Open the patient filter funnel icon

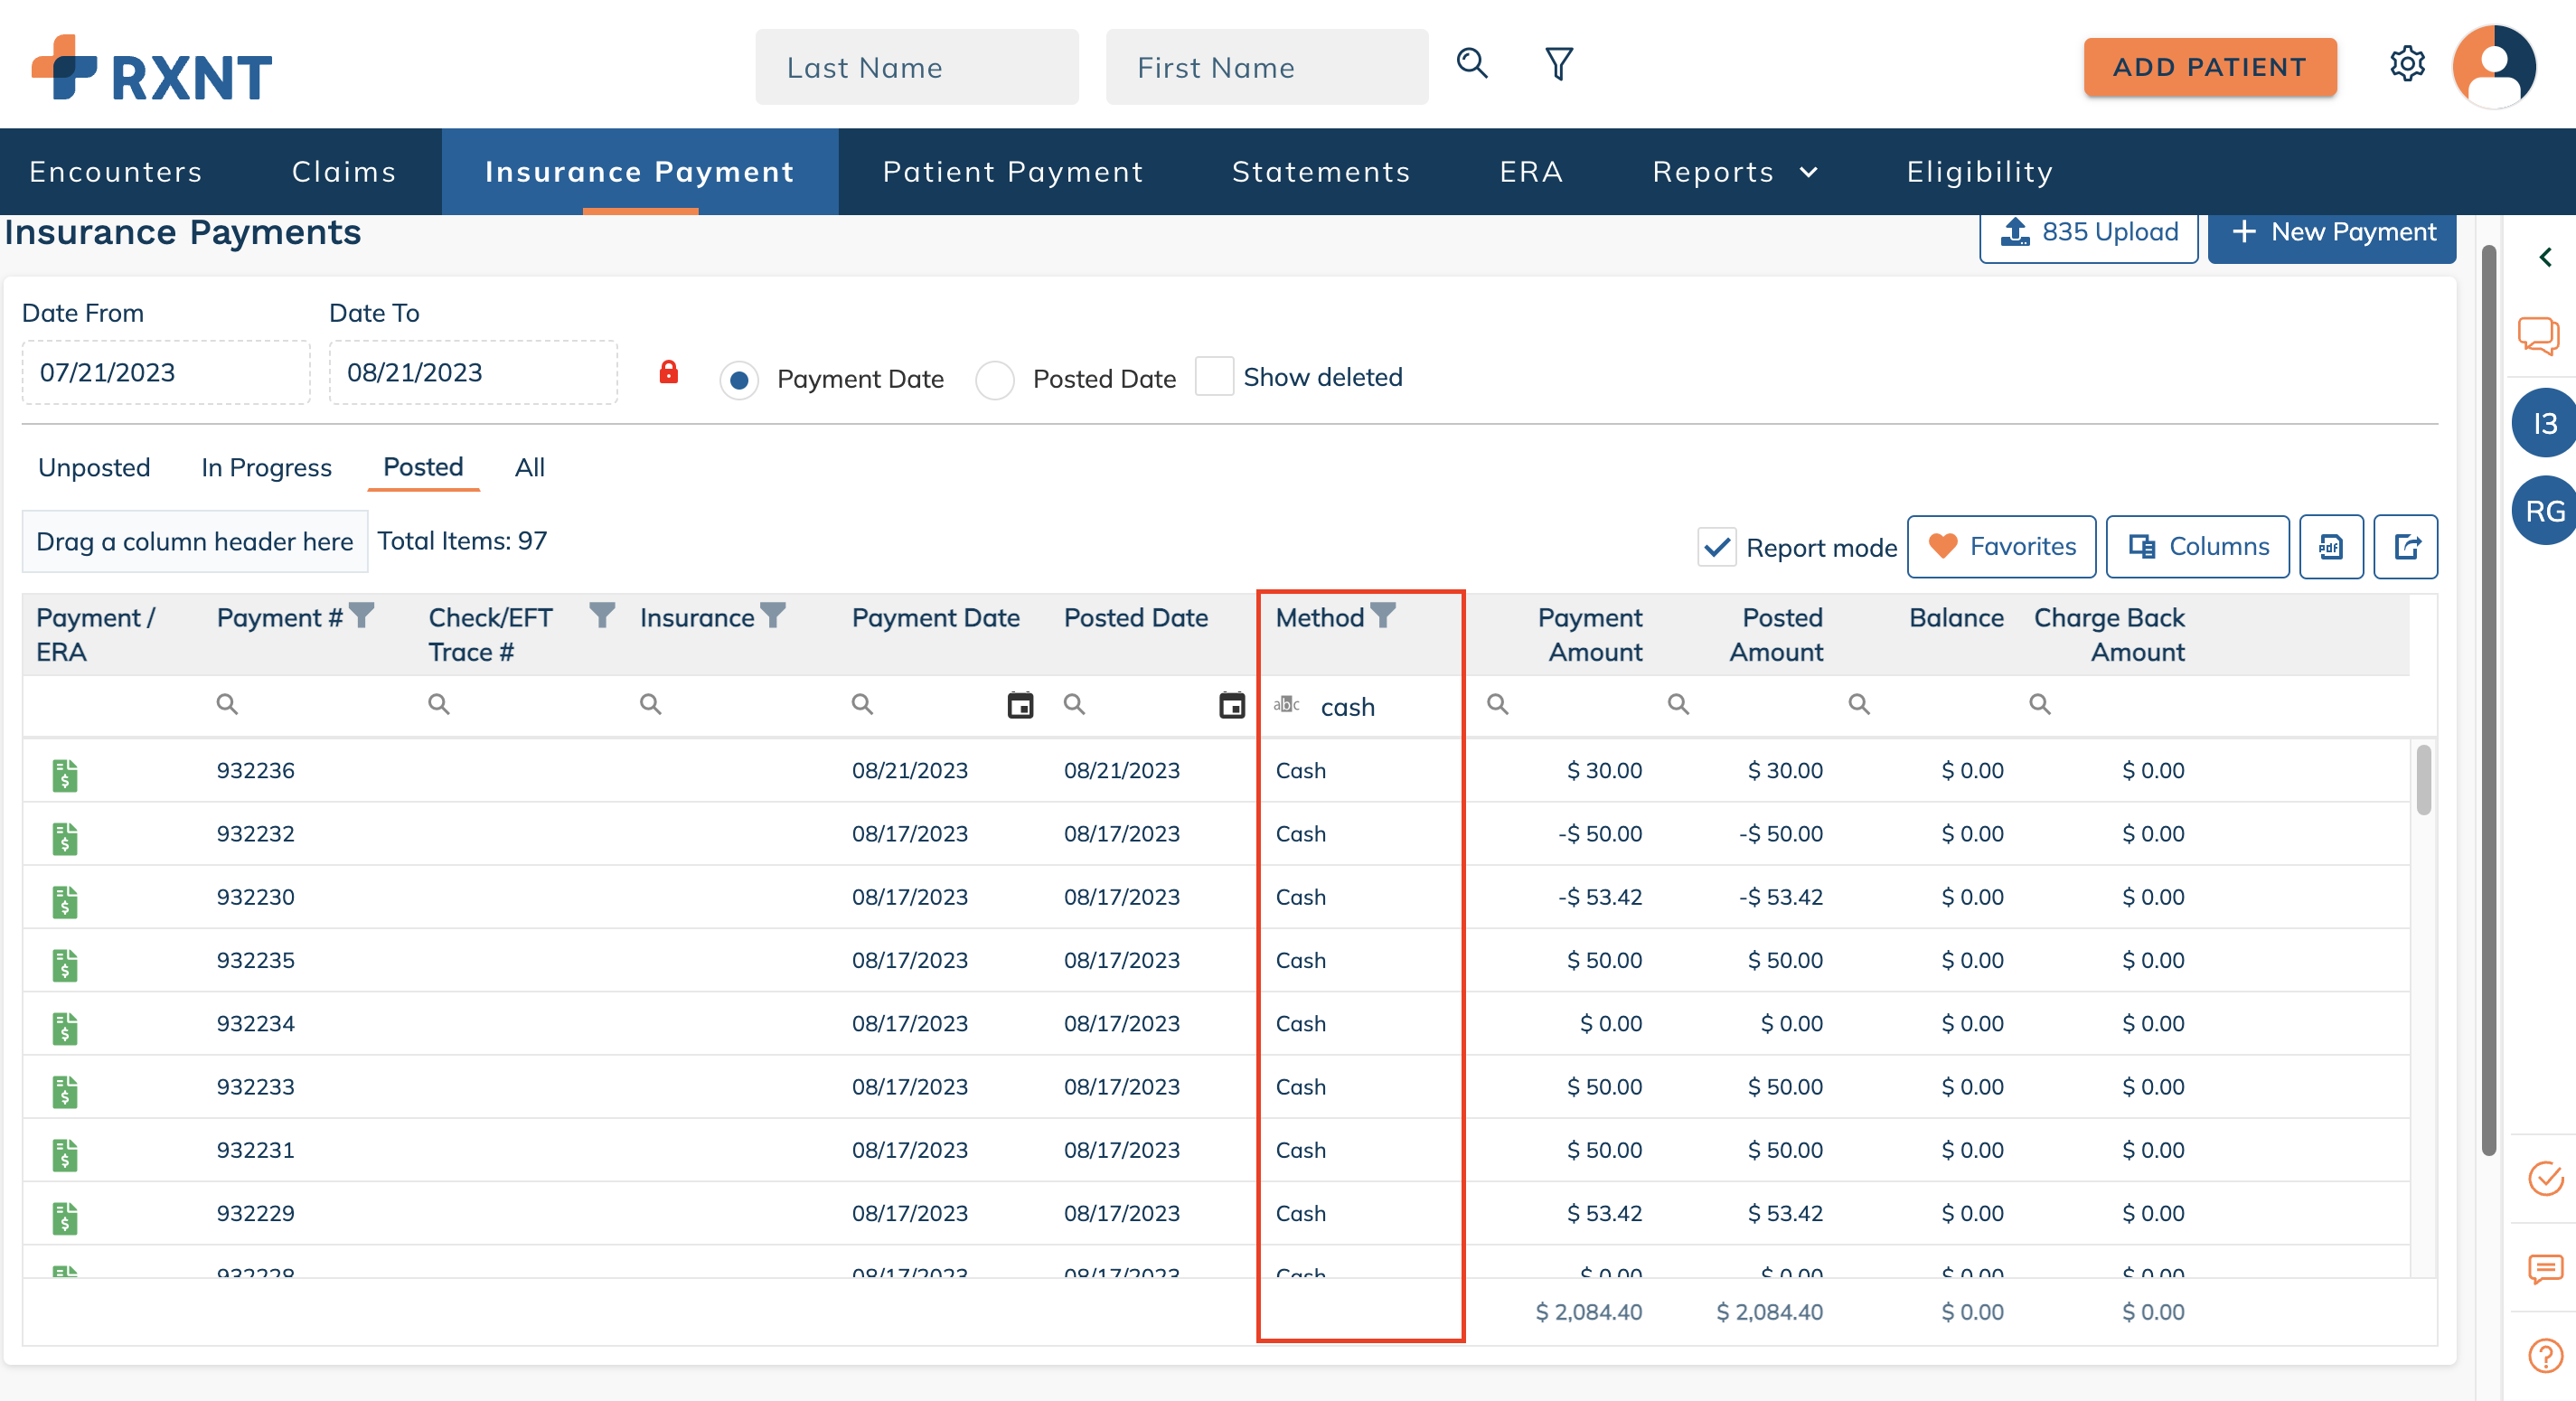[1558, 64]
